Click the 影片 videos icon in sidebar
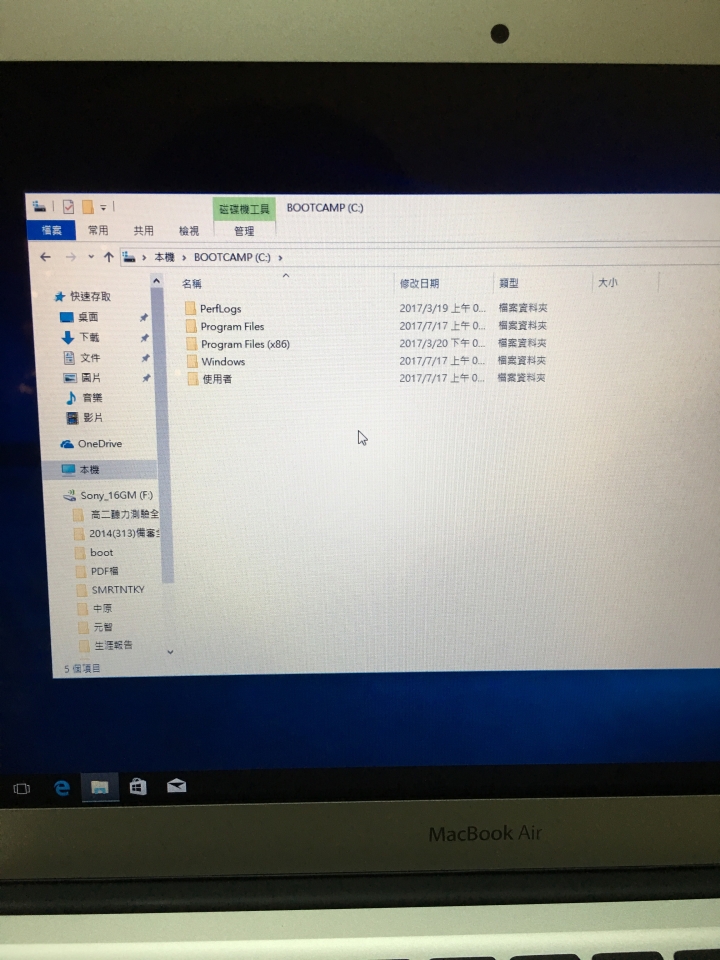Screen dimensions: 720x960 click(x=72, y=418)
